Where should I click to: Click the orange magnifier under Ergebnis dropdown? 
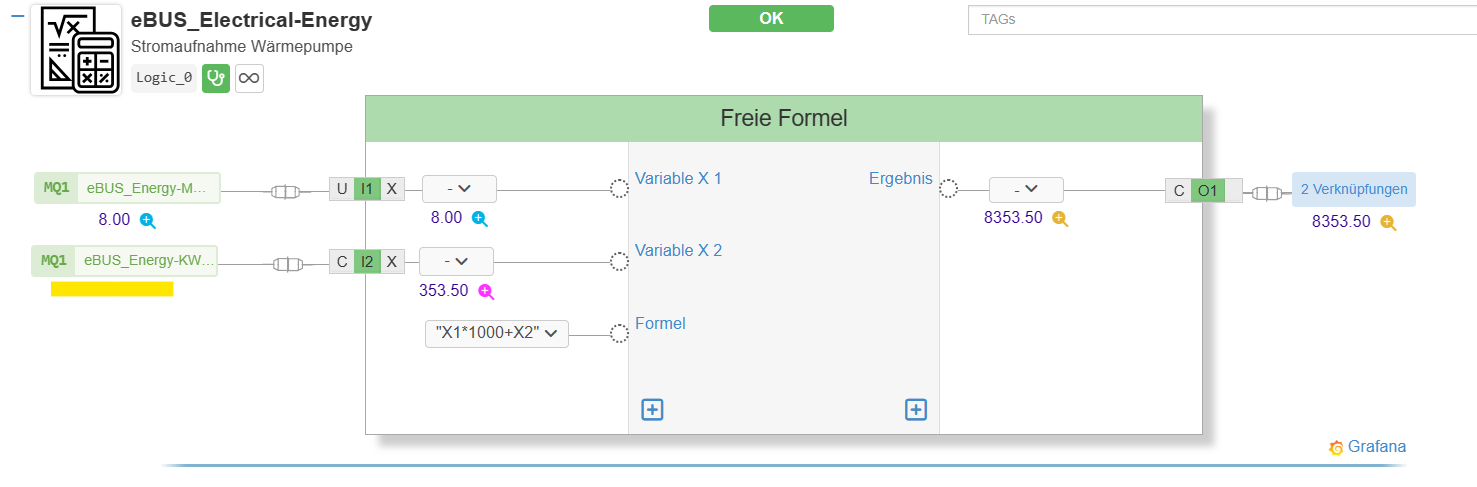pyautogui.click(x=1060, y=218)
